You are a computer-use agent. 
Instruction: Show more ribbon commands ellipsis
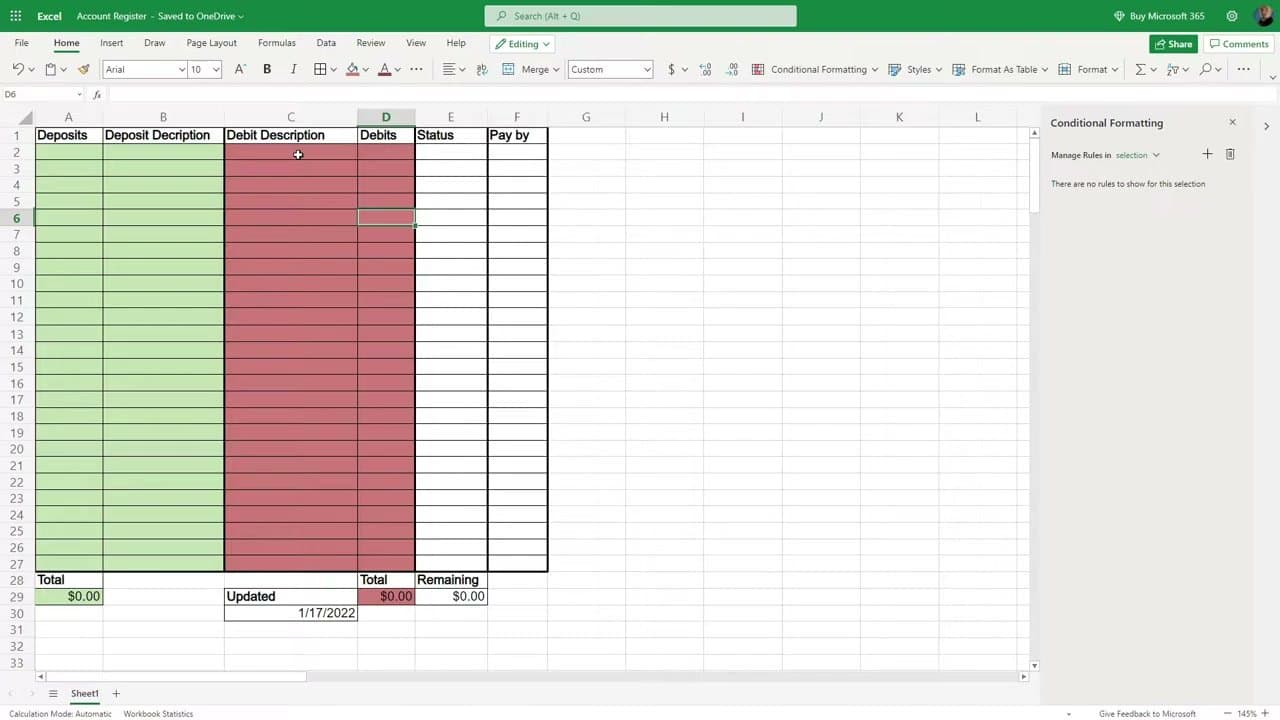click(x=1243, y=69)
